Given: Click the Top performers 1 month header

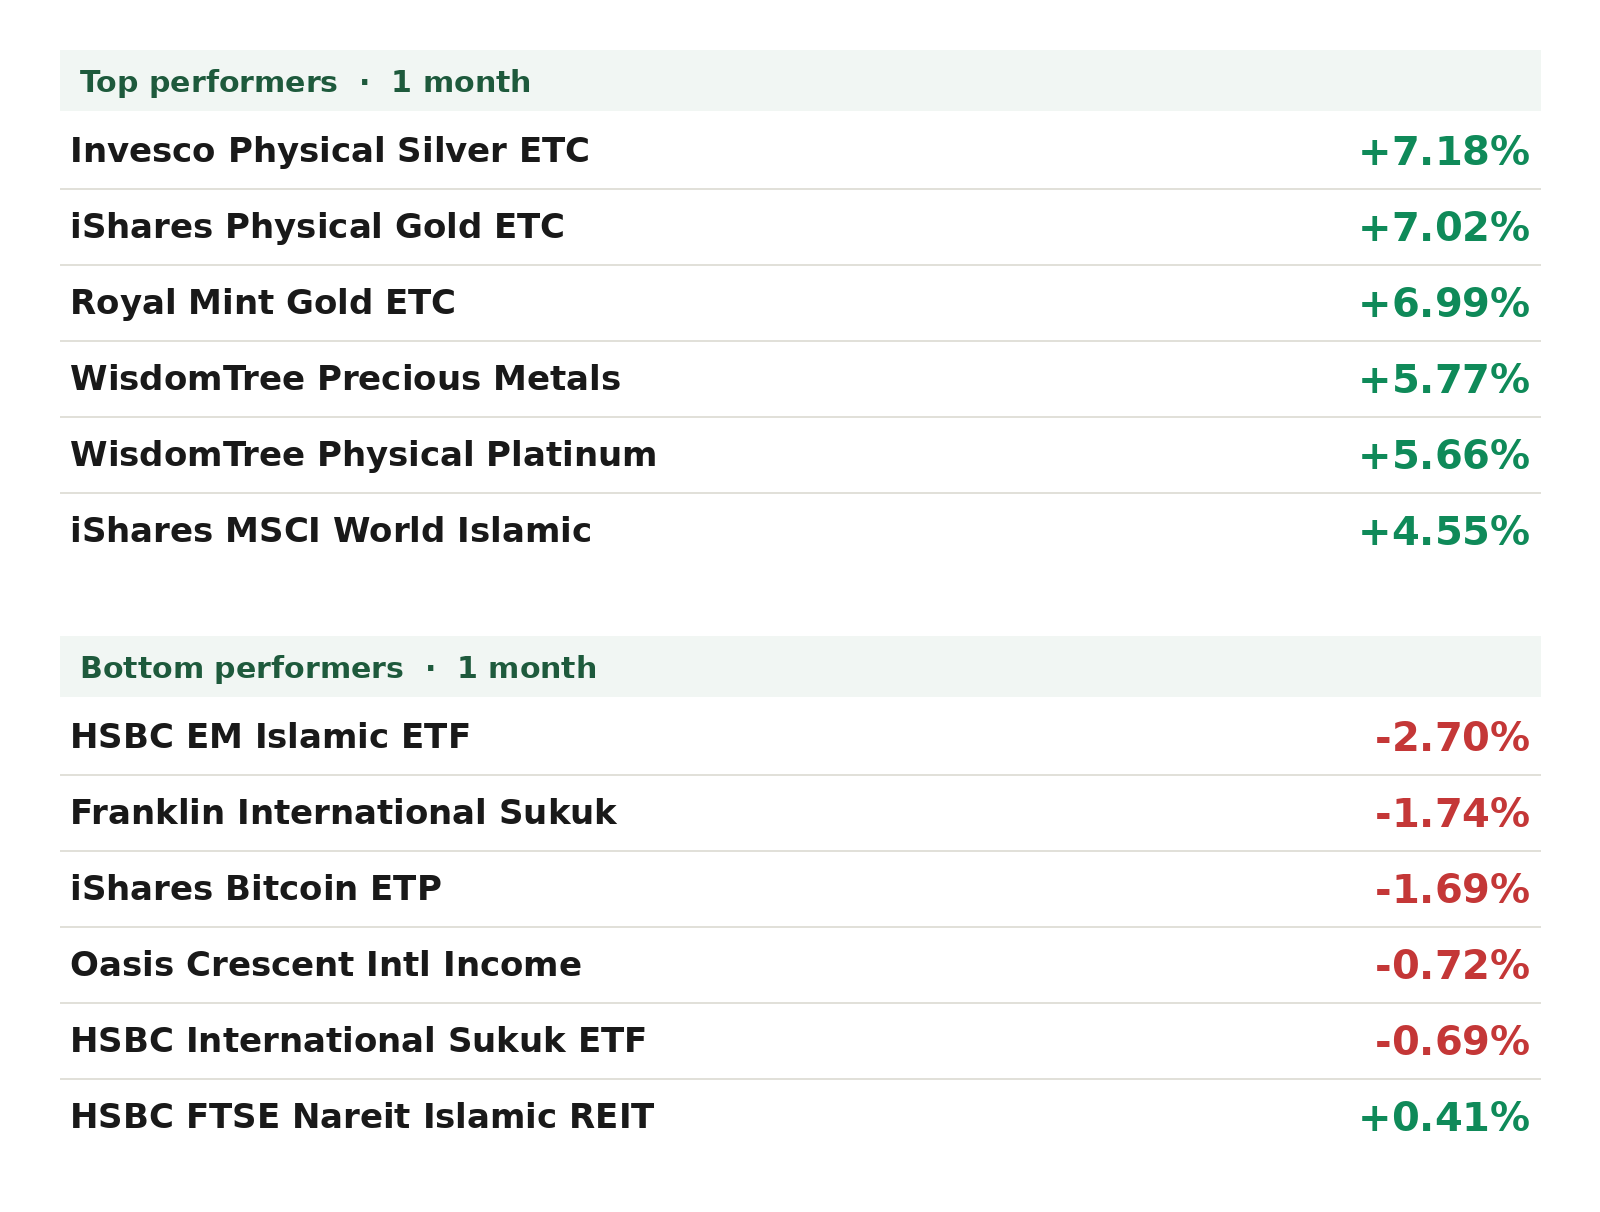Looking at the screenshot, I should [x=800, y=81].
